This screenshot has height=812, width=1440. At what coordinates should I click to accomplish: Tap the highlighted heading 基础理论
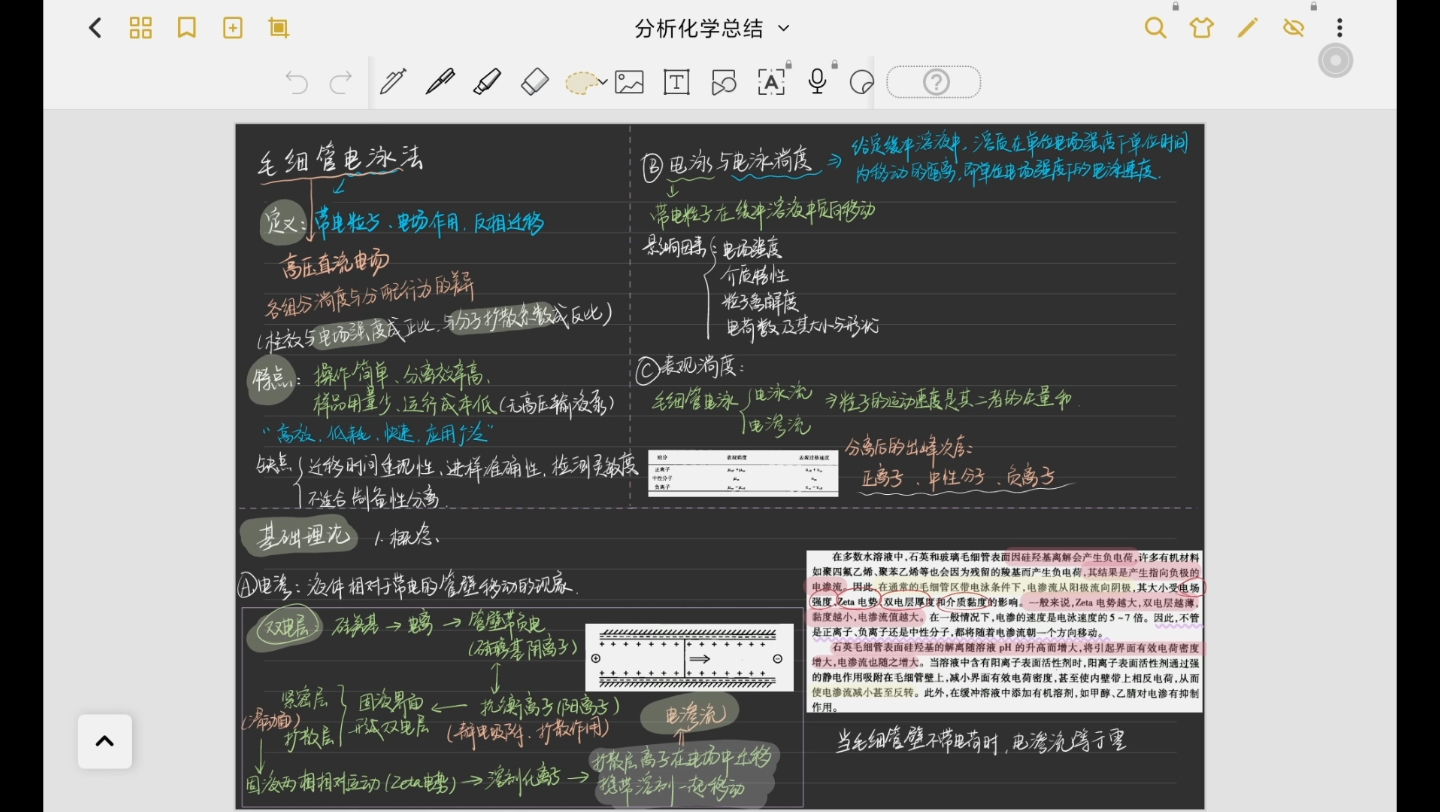300,536
